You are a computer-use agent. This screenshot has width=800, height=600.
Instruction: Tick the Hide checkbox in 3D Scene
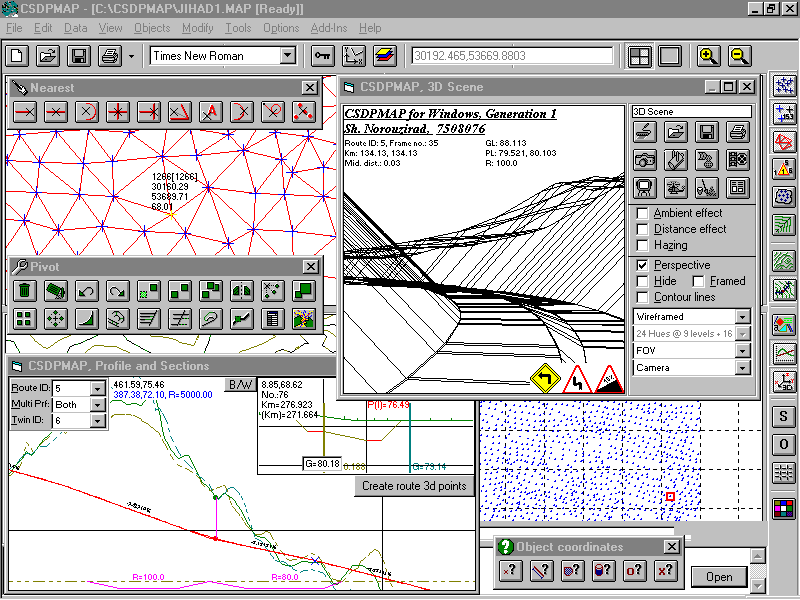(x=643, y=281)
